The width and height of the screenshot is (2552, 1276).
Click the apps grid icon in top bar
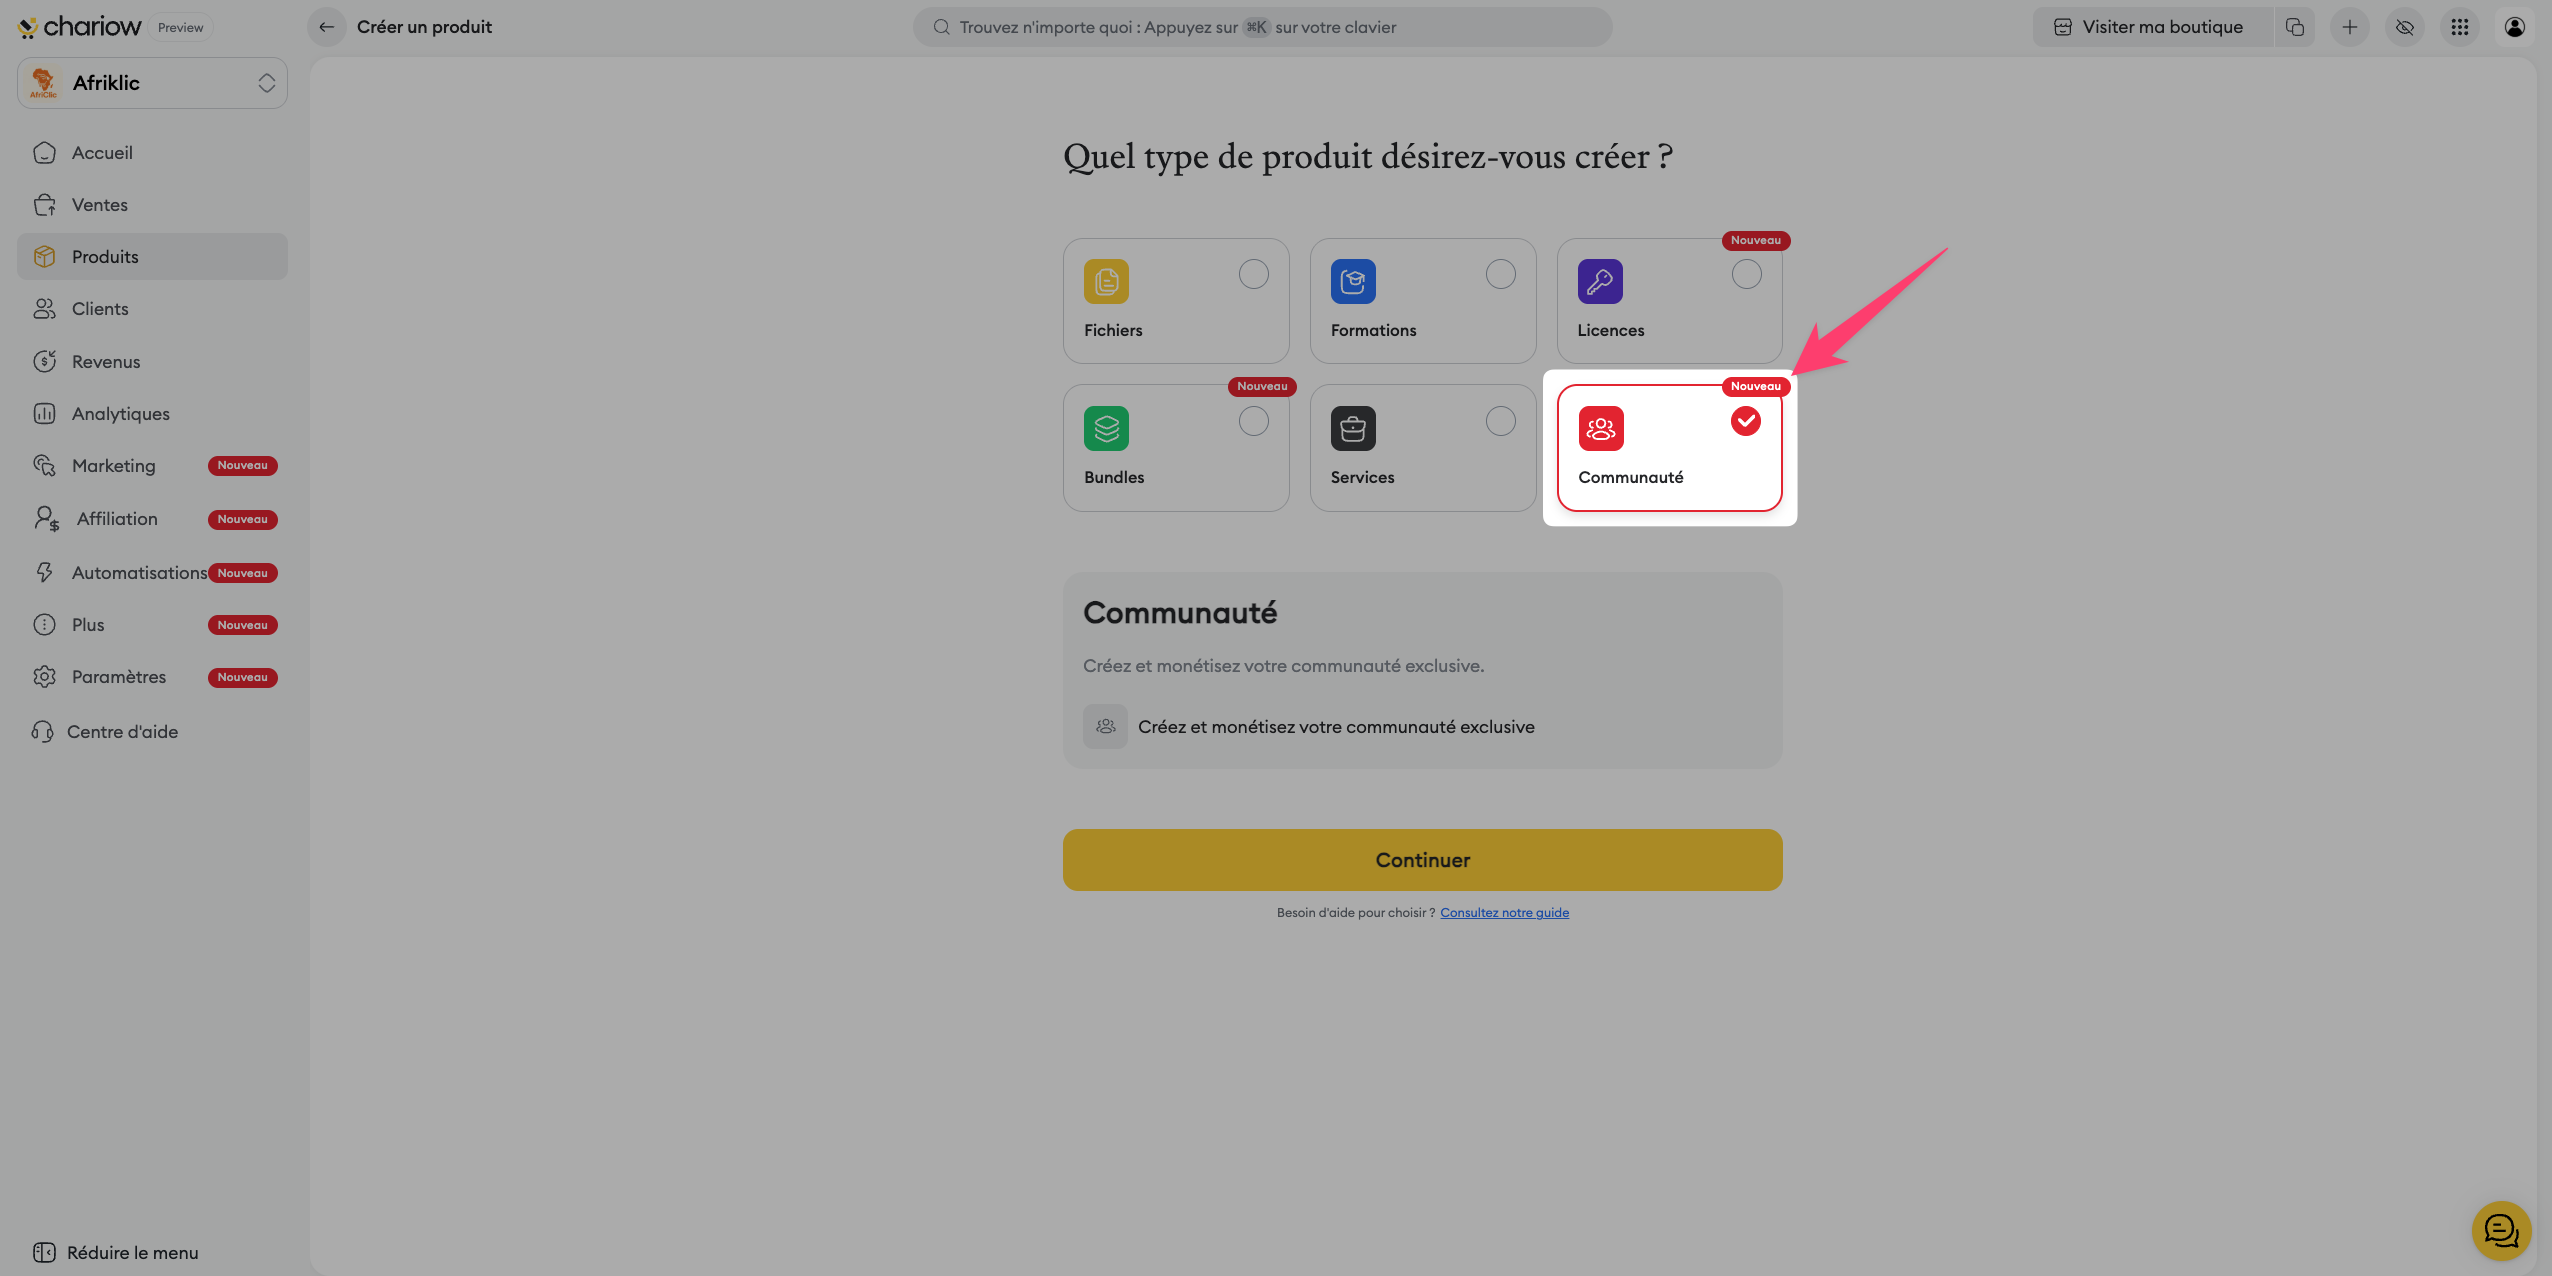(2460, 27)
